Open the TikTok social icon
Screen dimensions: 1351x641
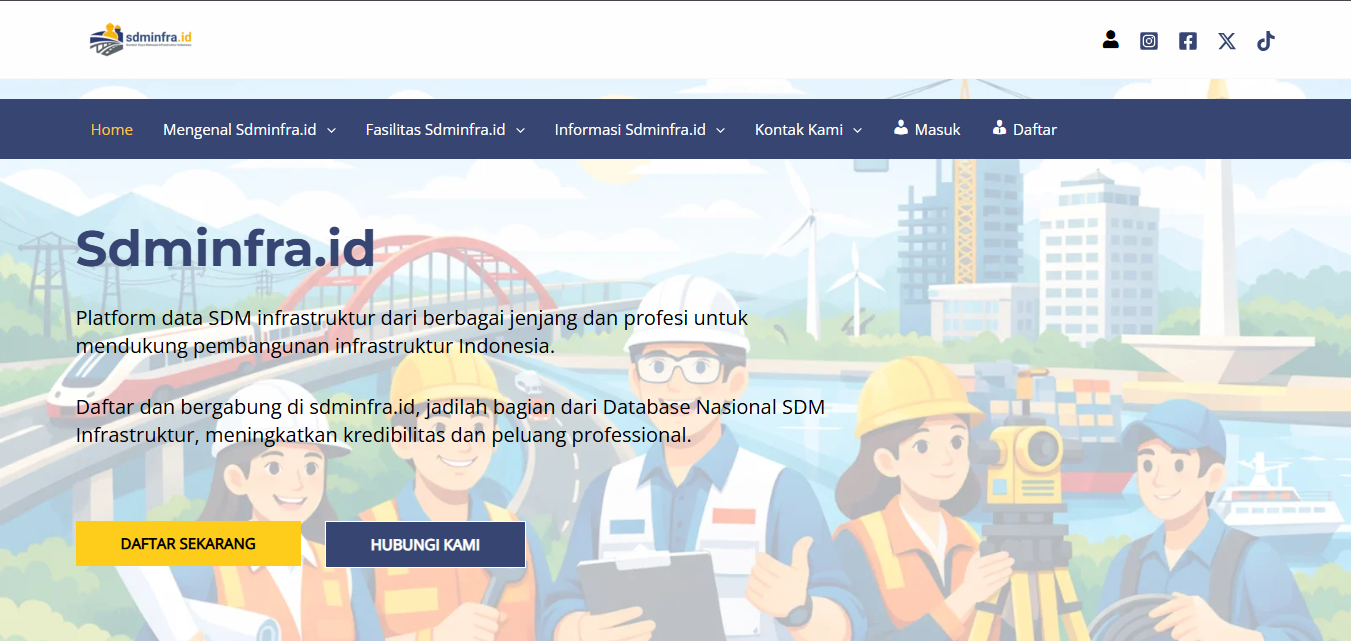[x=1265, y=41]
